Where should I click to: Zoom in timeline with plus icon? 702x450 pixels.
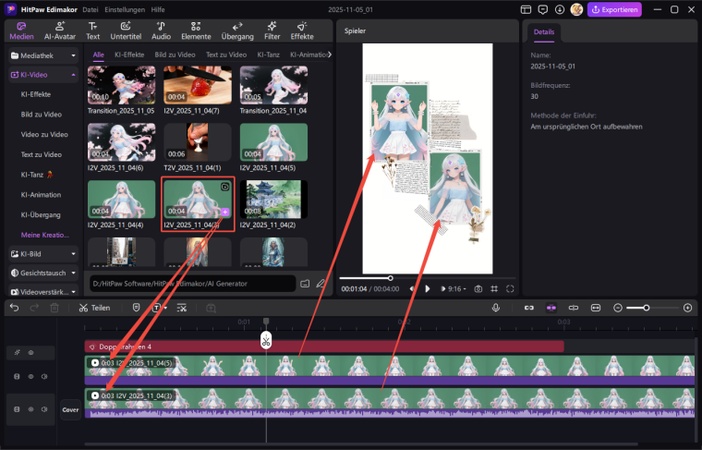point(687,308)
